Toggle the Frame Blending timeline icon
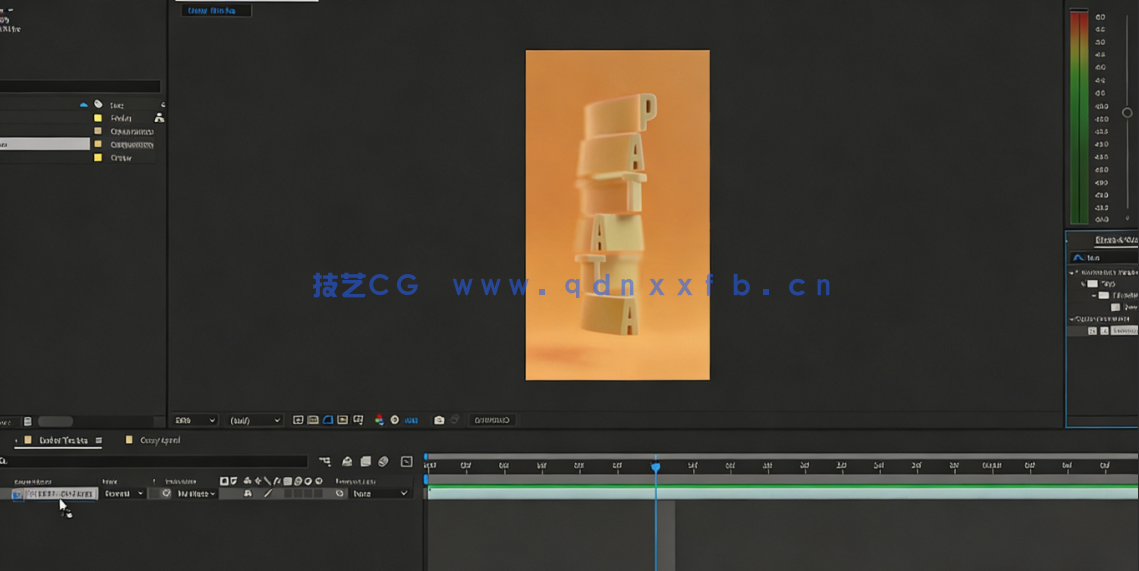Image resolution: width=1139 pixels, height=571 pixels. pyautogui.click(x=365, y=461)
